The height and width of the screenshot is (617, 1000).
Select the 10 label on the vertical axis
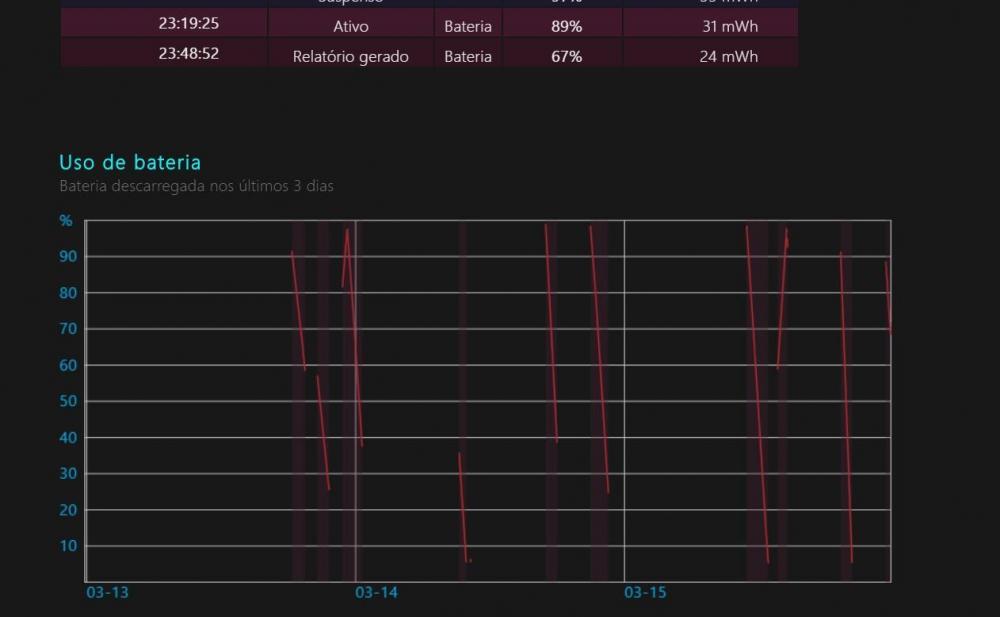click(68, 546)
